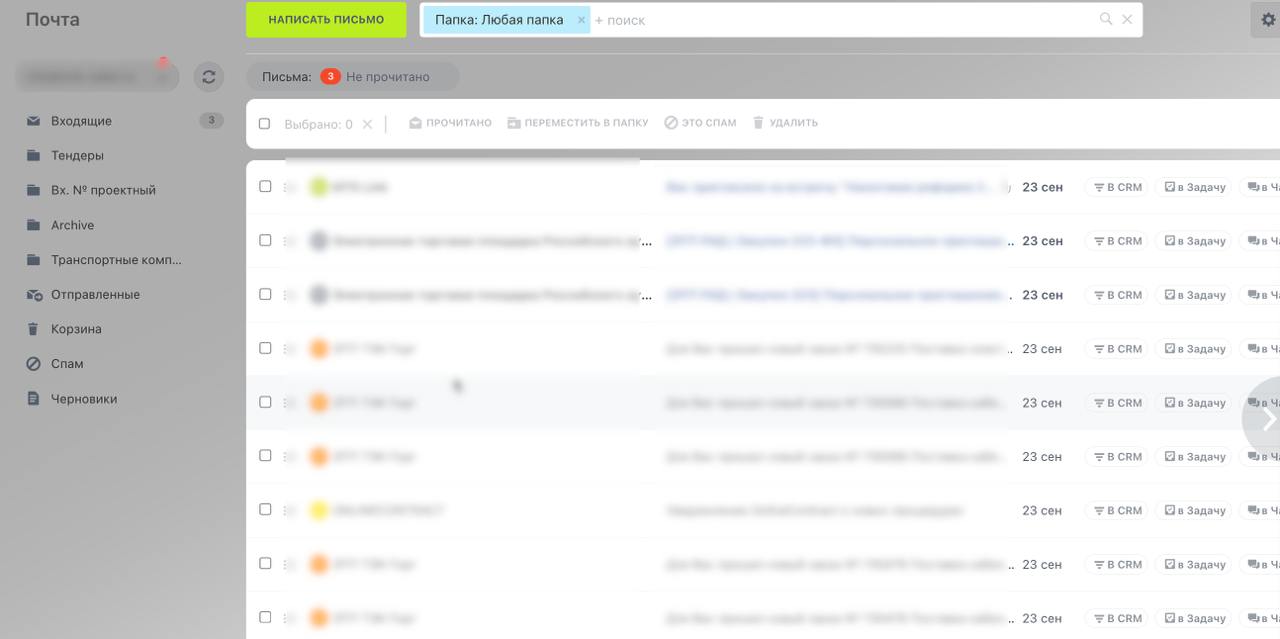Image resolution: width=1280 pixels, height=639 pixels.
Task: Click the УДАЛИТЬ trash action
Action: click(x=785, y=123)
